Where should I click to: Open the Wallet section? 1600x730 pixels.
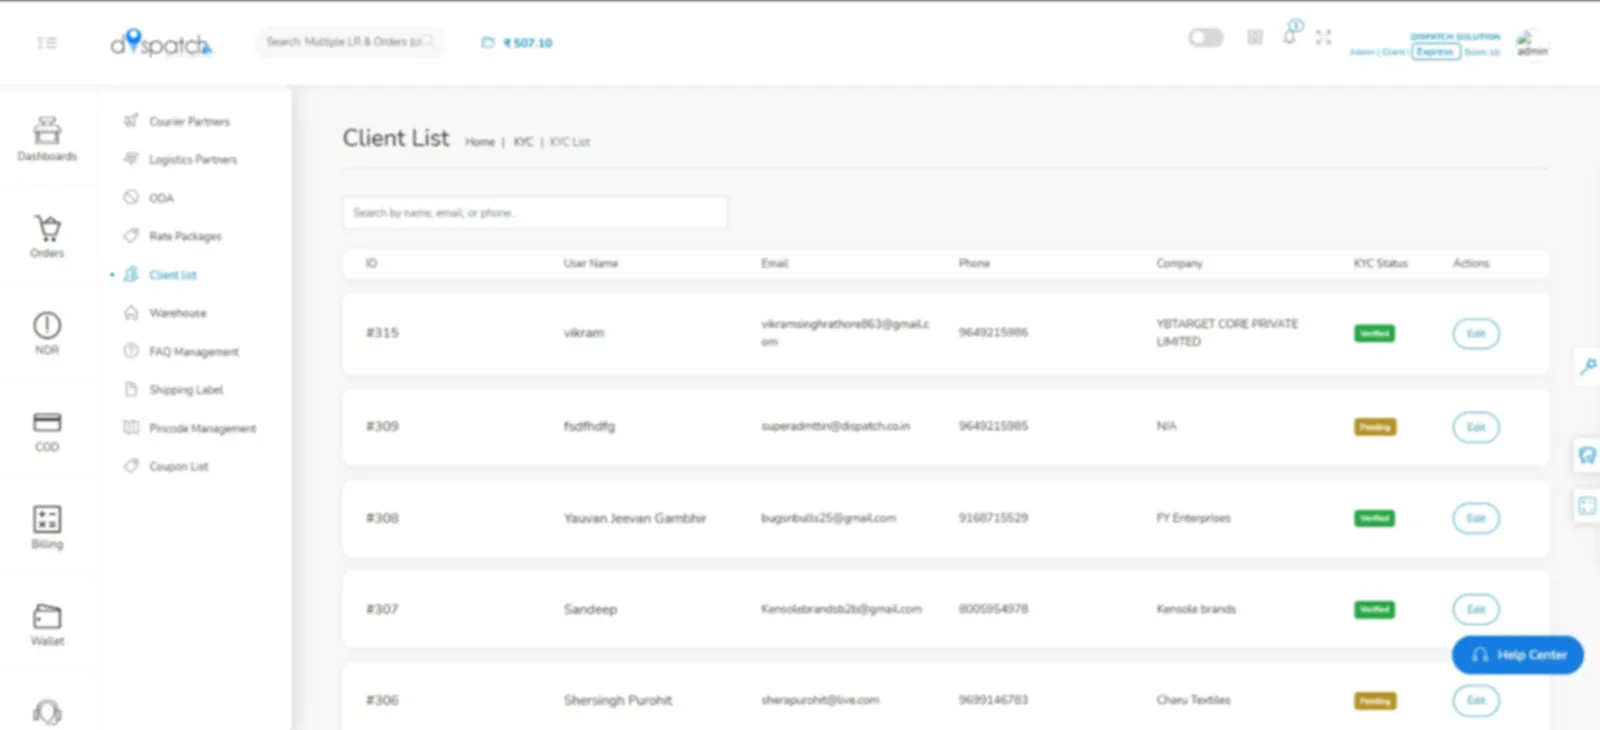coord(47,624)
